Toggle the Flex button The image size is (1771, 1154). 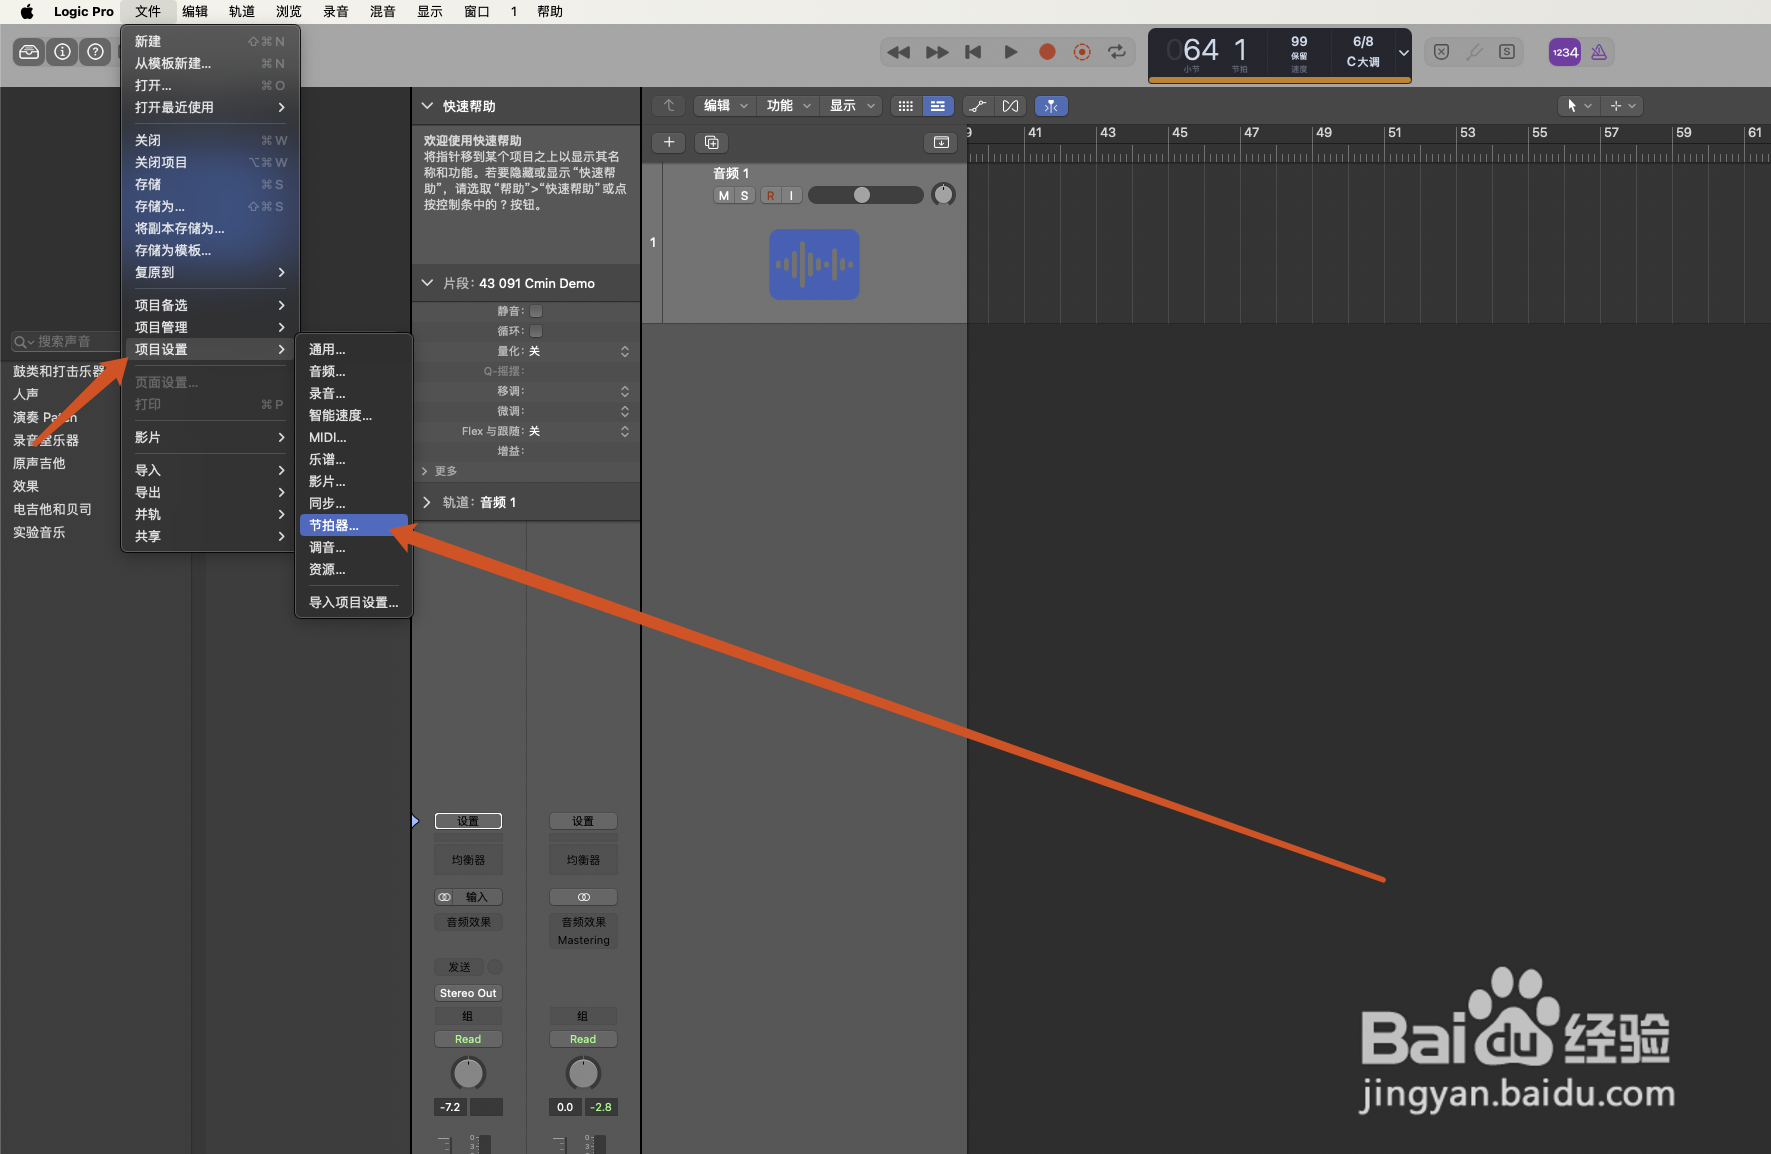tap(1010, 106)
